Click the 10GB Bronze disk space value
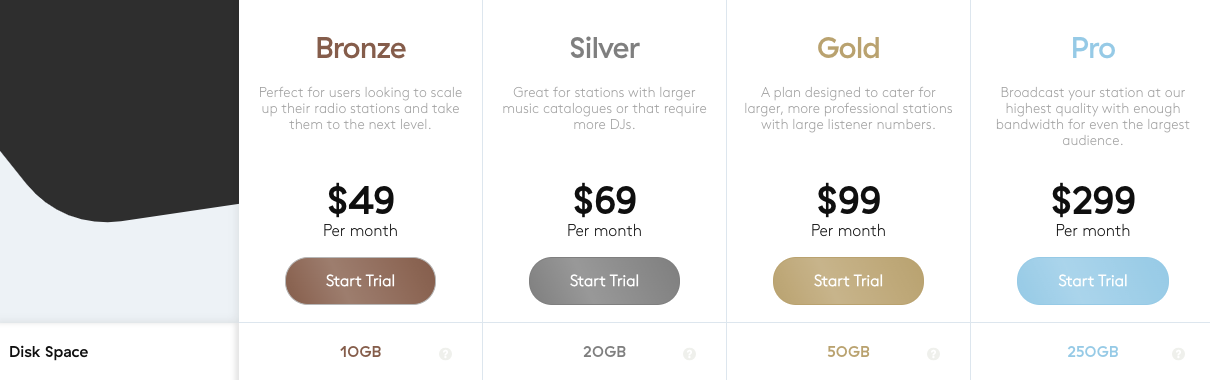This screenshot has height=380, width=1210. point(361,352)
